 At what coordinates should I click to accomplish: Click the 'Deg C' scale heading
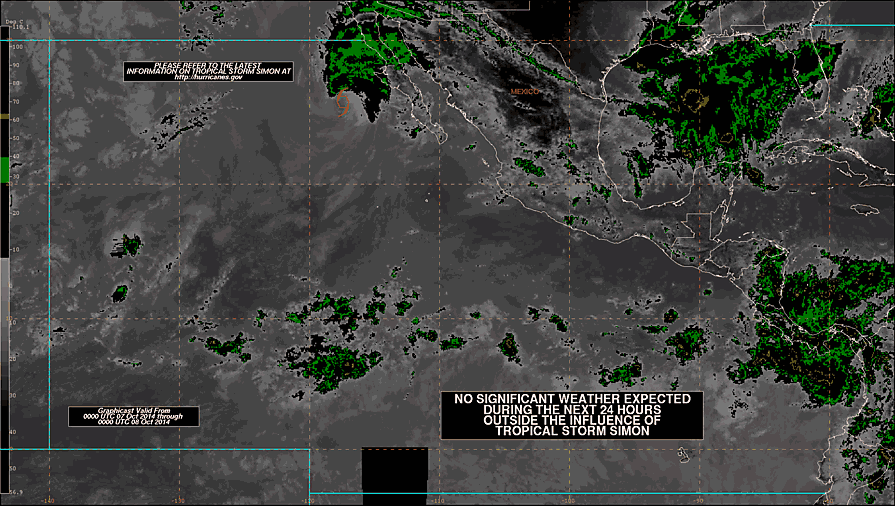click(14, 22)
